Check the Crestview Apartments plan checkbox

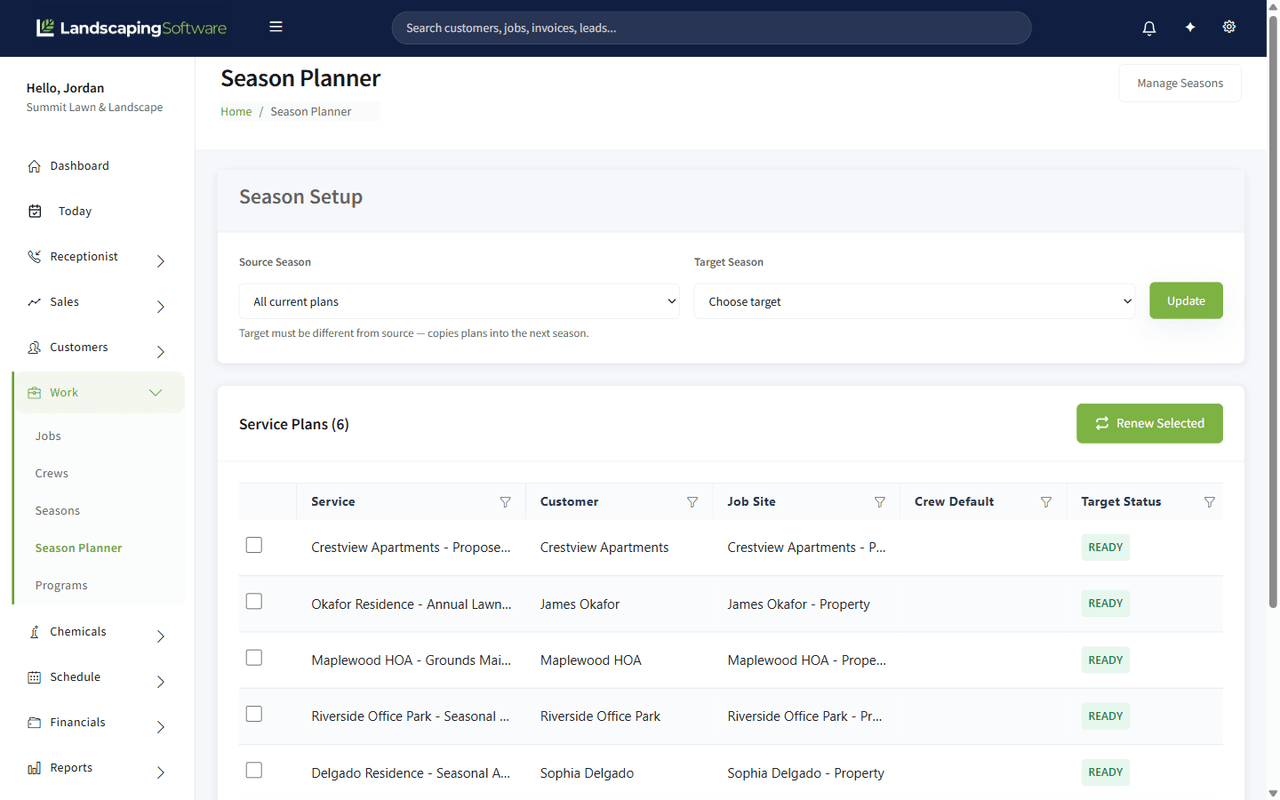(254, 545)
